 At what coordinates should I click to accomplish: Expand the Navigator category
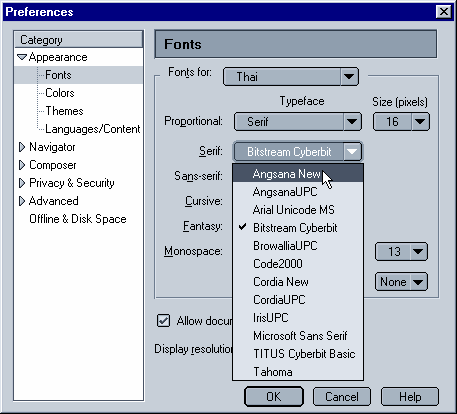click(x=22, y=147)
